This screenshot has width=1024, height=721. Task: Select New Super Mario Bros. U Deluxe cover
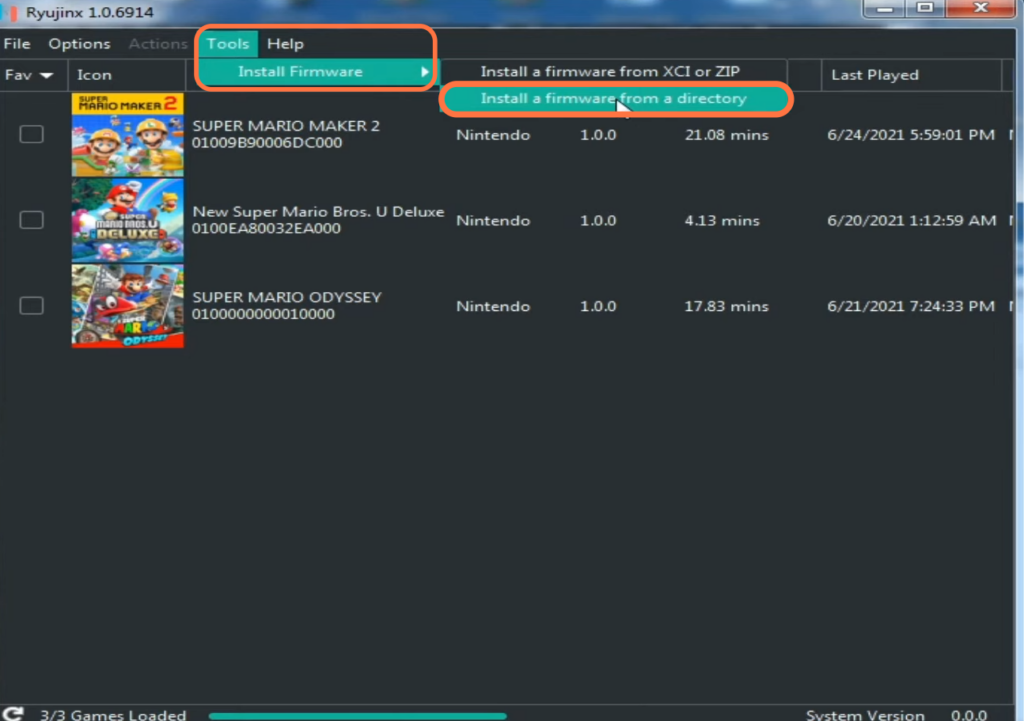pyautogui.click(x=127, y=220)
